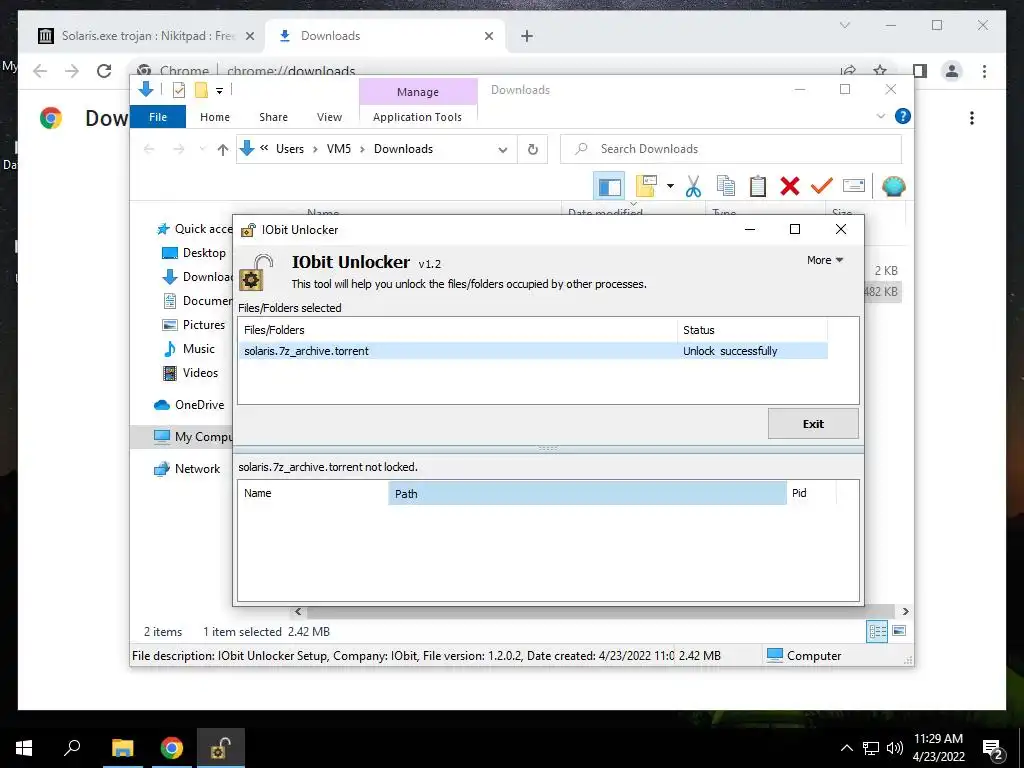The width and height of the screenshot is (1024, 768).
Task: Toggle the navigation pane icon in Explorer toolbar
Action: coord(609,186)
